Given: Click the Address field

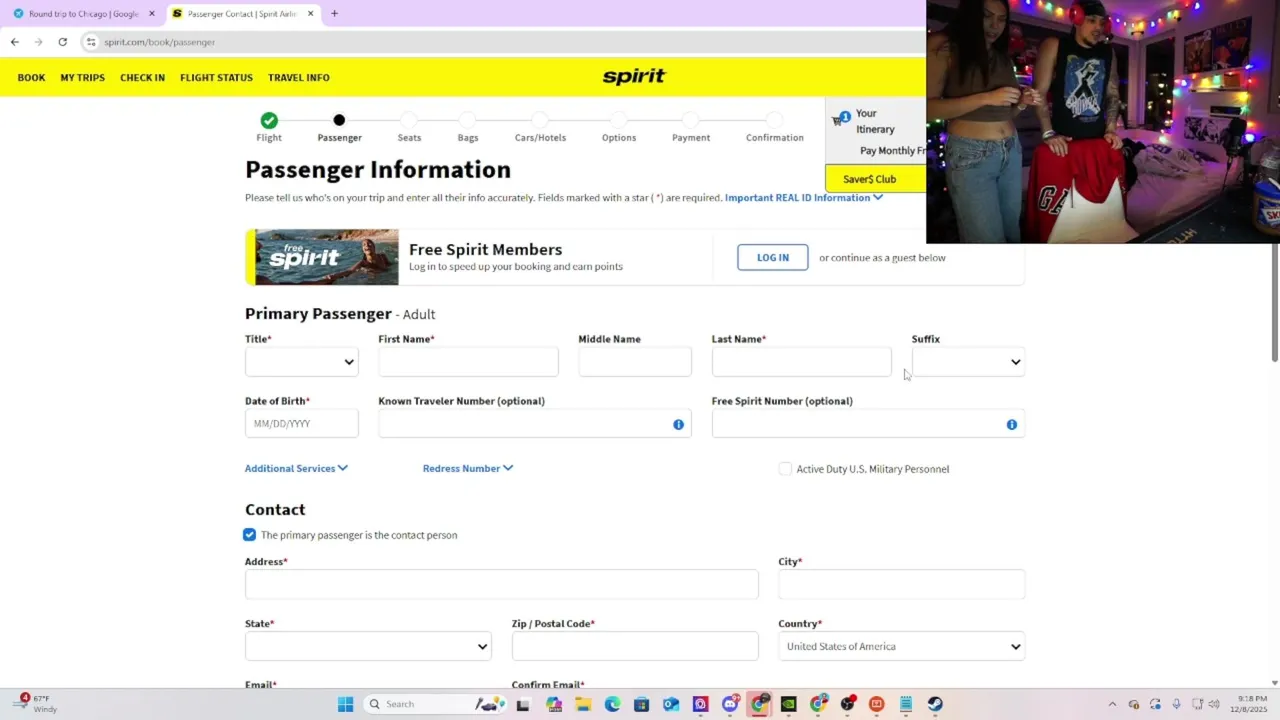Looking at the screenshot, I should (x=501, y=585).
